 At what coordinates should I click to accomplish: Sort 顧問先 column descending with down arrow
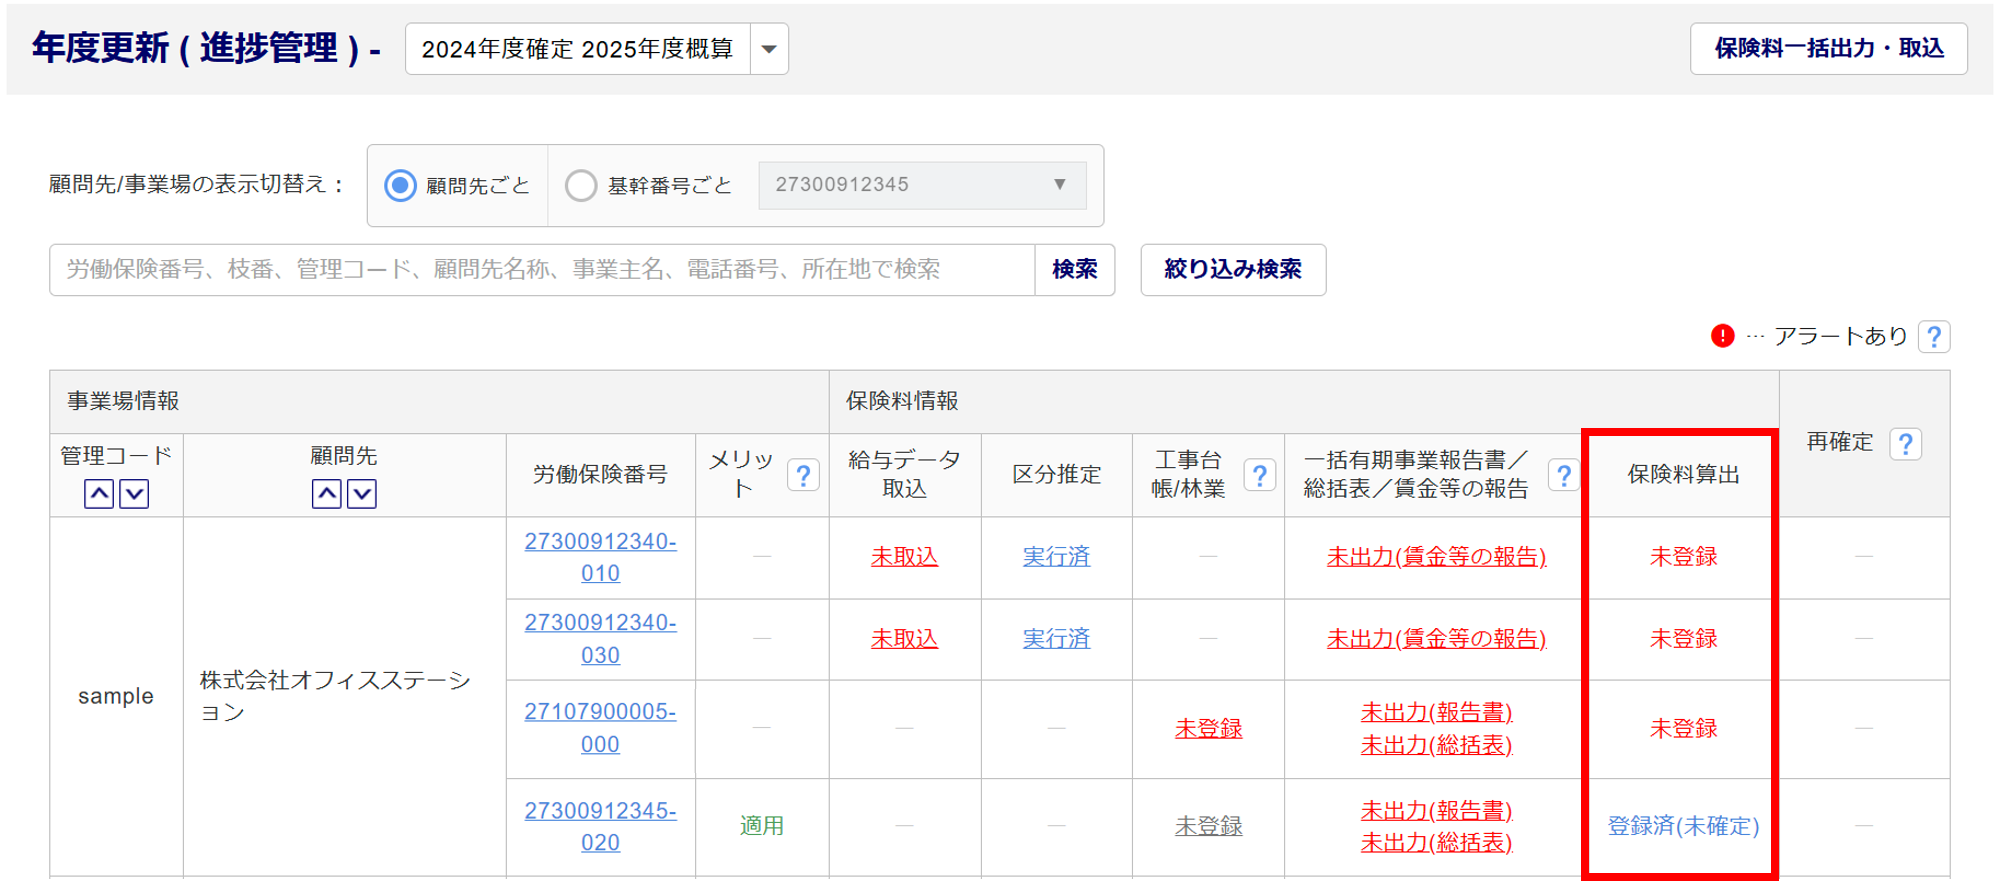(x=362, y=493)
